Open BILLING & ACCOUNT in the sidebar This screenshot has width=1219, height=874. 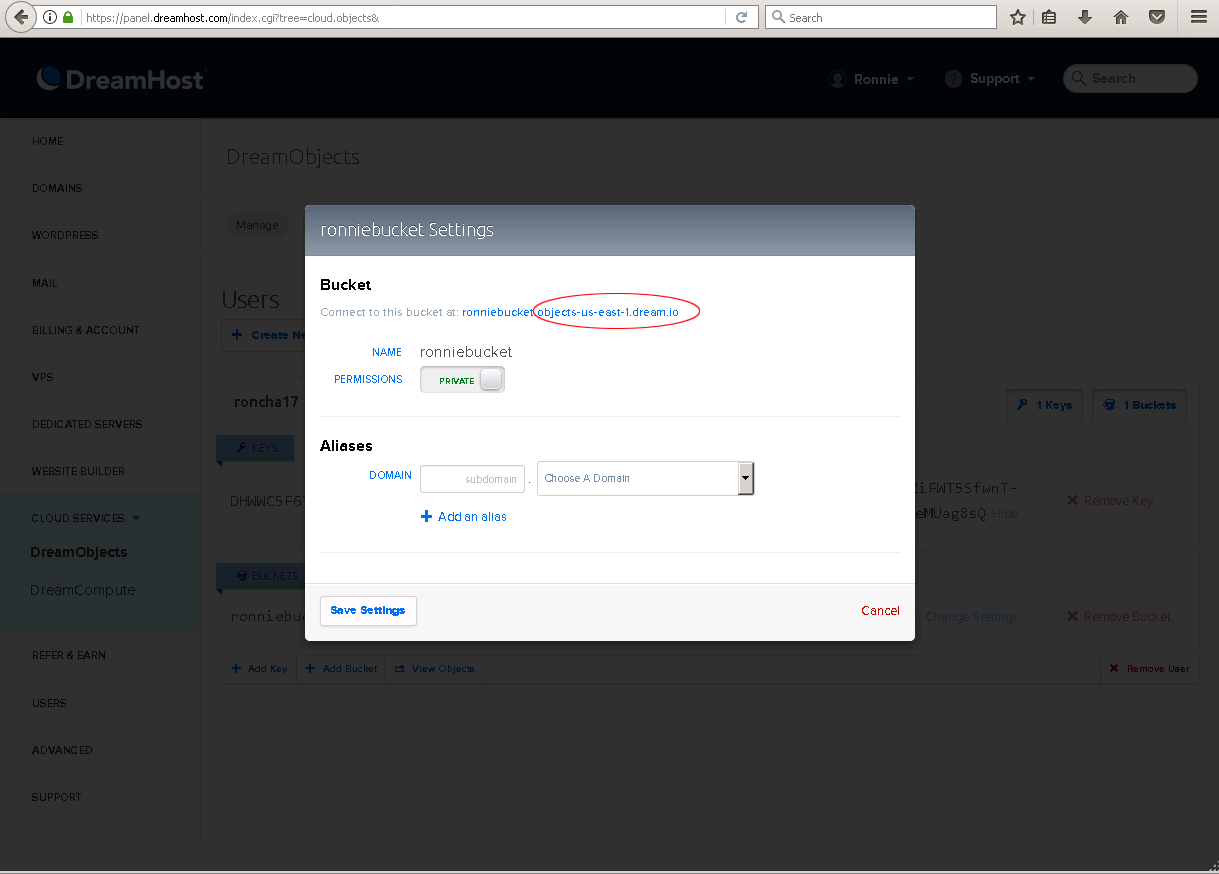pyautogui.click(x=86, y=330)
